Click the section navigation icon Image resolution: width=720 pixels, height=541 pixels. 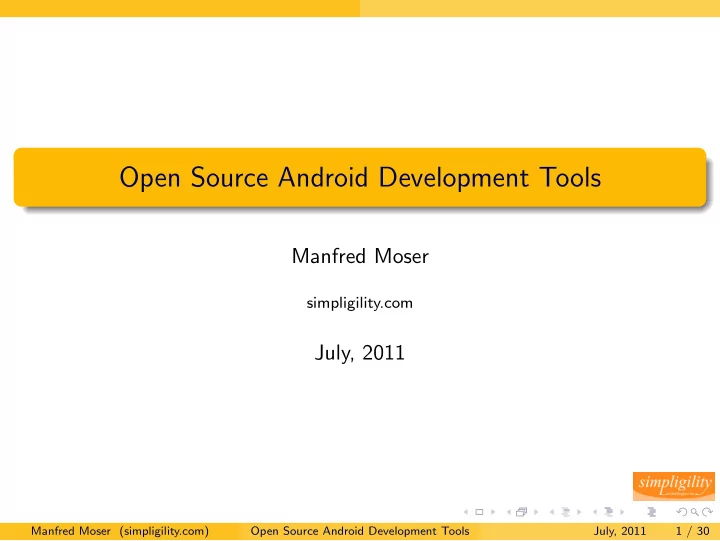609,512
